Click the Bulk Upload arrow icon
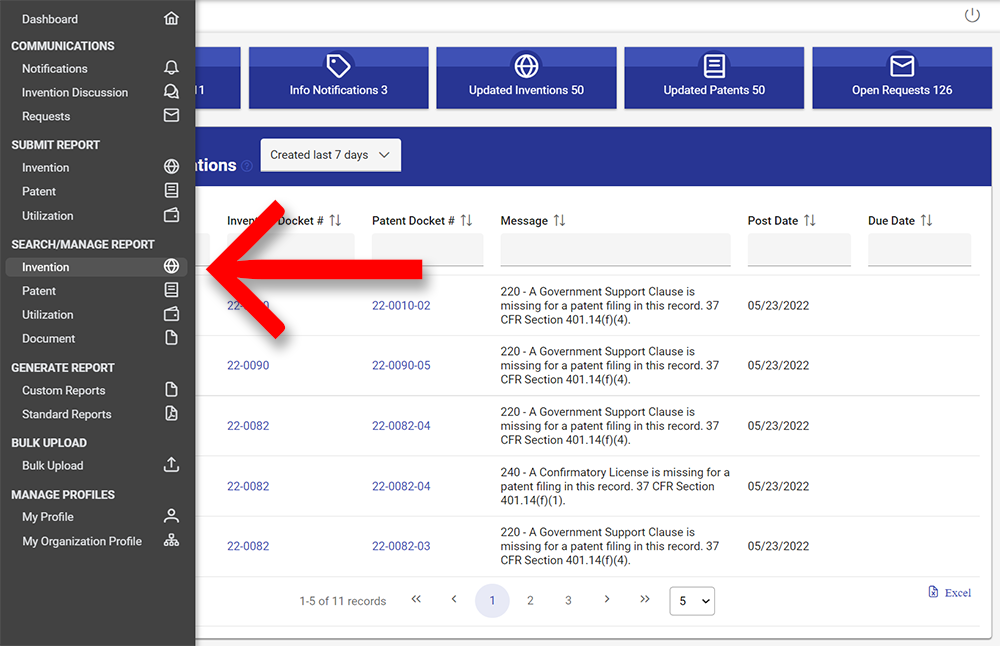The height and width of the screenshot is (646, 1000). click(171, 465)
